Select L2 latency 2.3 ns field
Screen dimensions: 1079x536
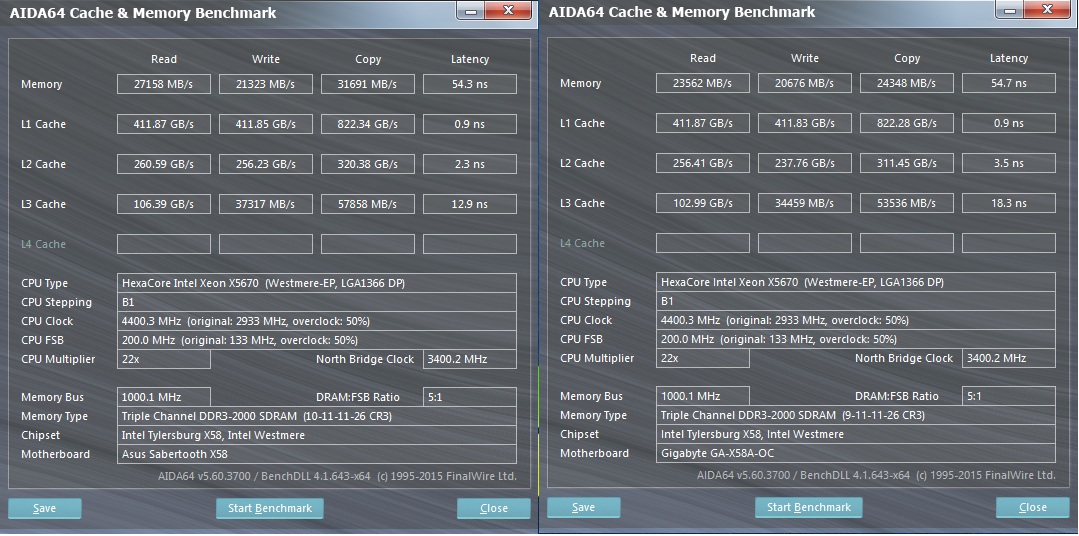[x=469, y=164]
